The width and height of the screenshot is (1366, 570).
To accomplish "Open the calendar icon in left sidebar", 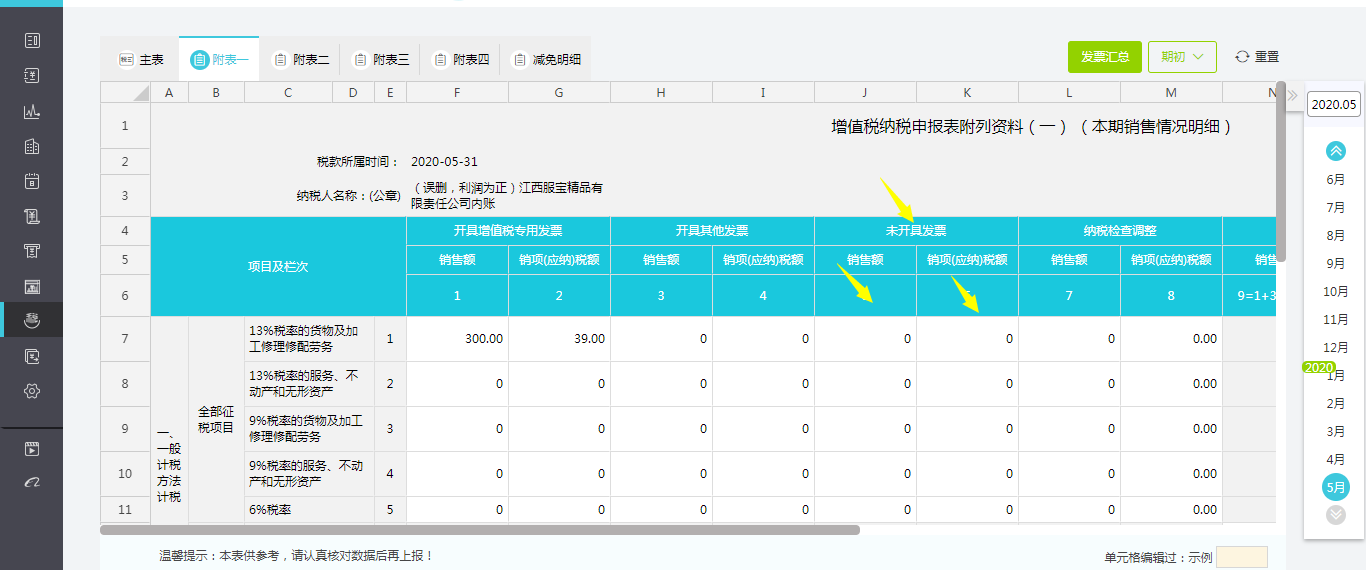I will click(x=31, y=181).
